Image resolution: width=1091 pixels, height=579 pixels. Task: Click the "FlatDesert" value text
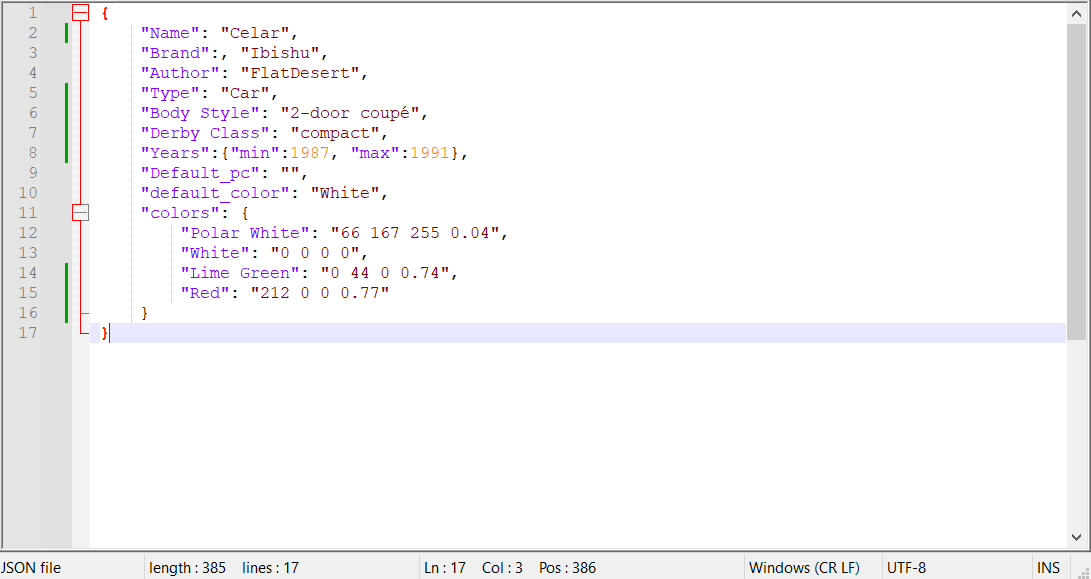click(x=300, y=73)
